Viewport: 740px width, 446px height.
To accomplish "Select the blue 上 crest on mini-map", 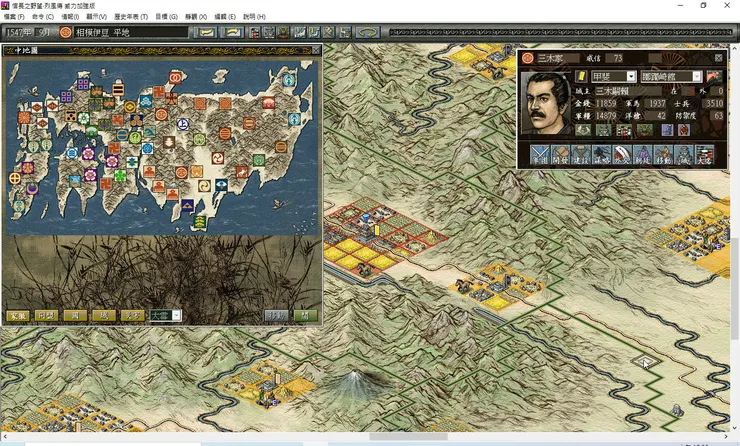I will [x=183, y=125].
